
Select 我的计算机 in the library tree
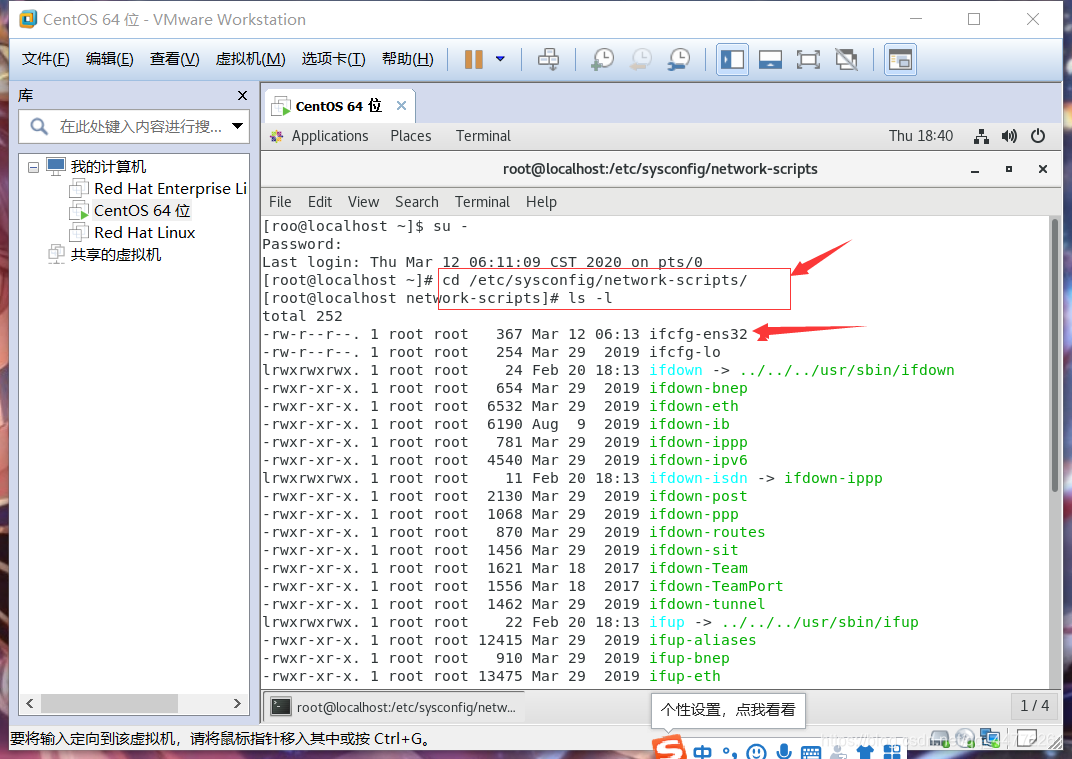108,166
